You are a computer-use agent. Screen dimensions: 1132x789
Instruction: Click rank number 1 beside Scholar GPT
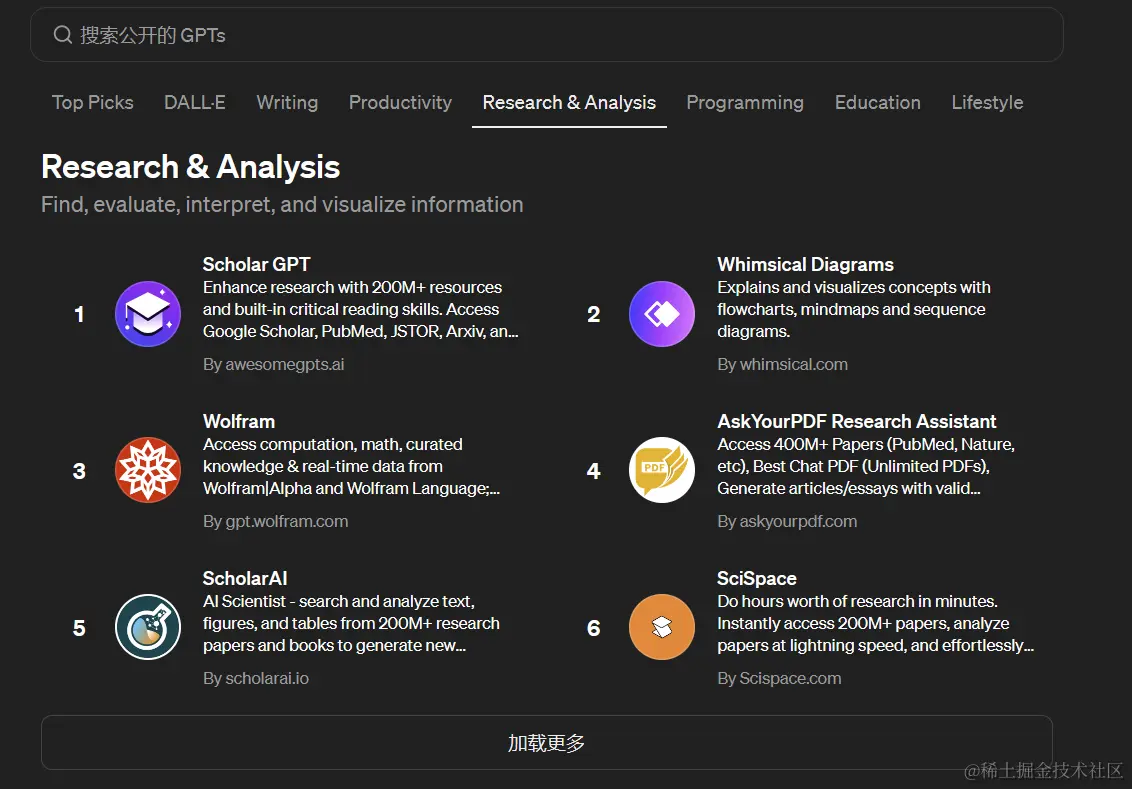point(79,314)
